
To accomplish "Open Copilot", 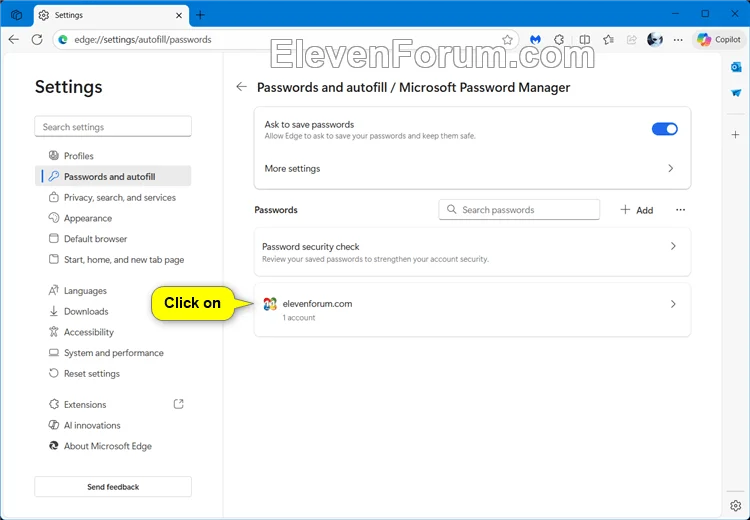I will (x=718, y=40).
